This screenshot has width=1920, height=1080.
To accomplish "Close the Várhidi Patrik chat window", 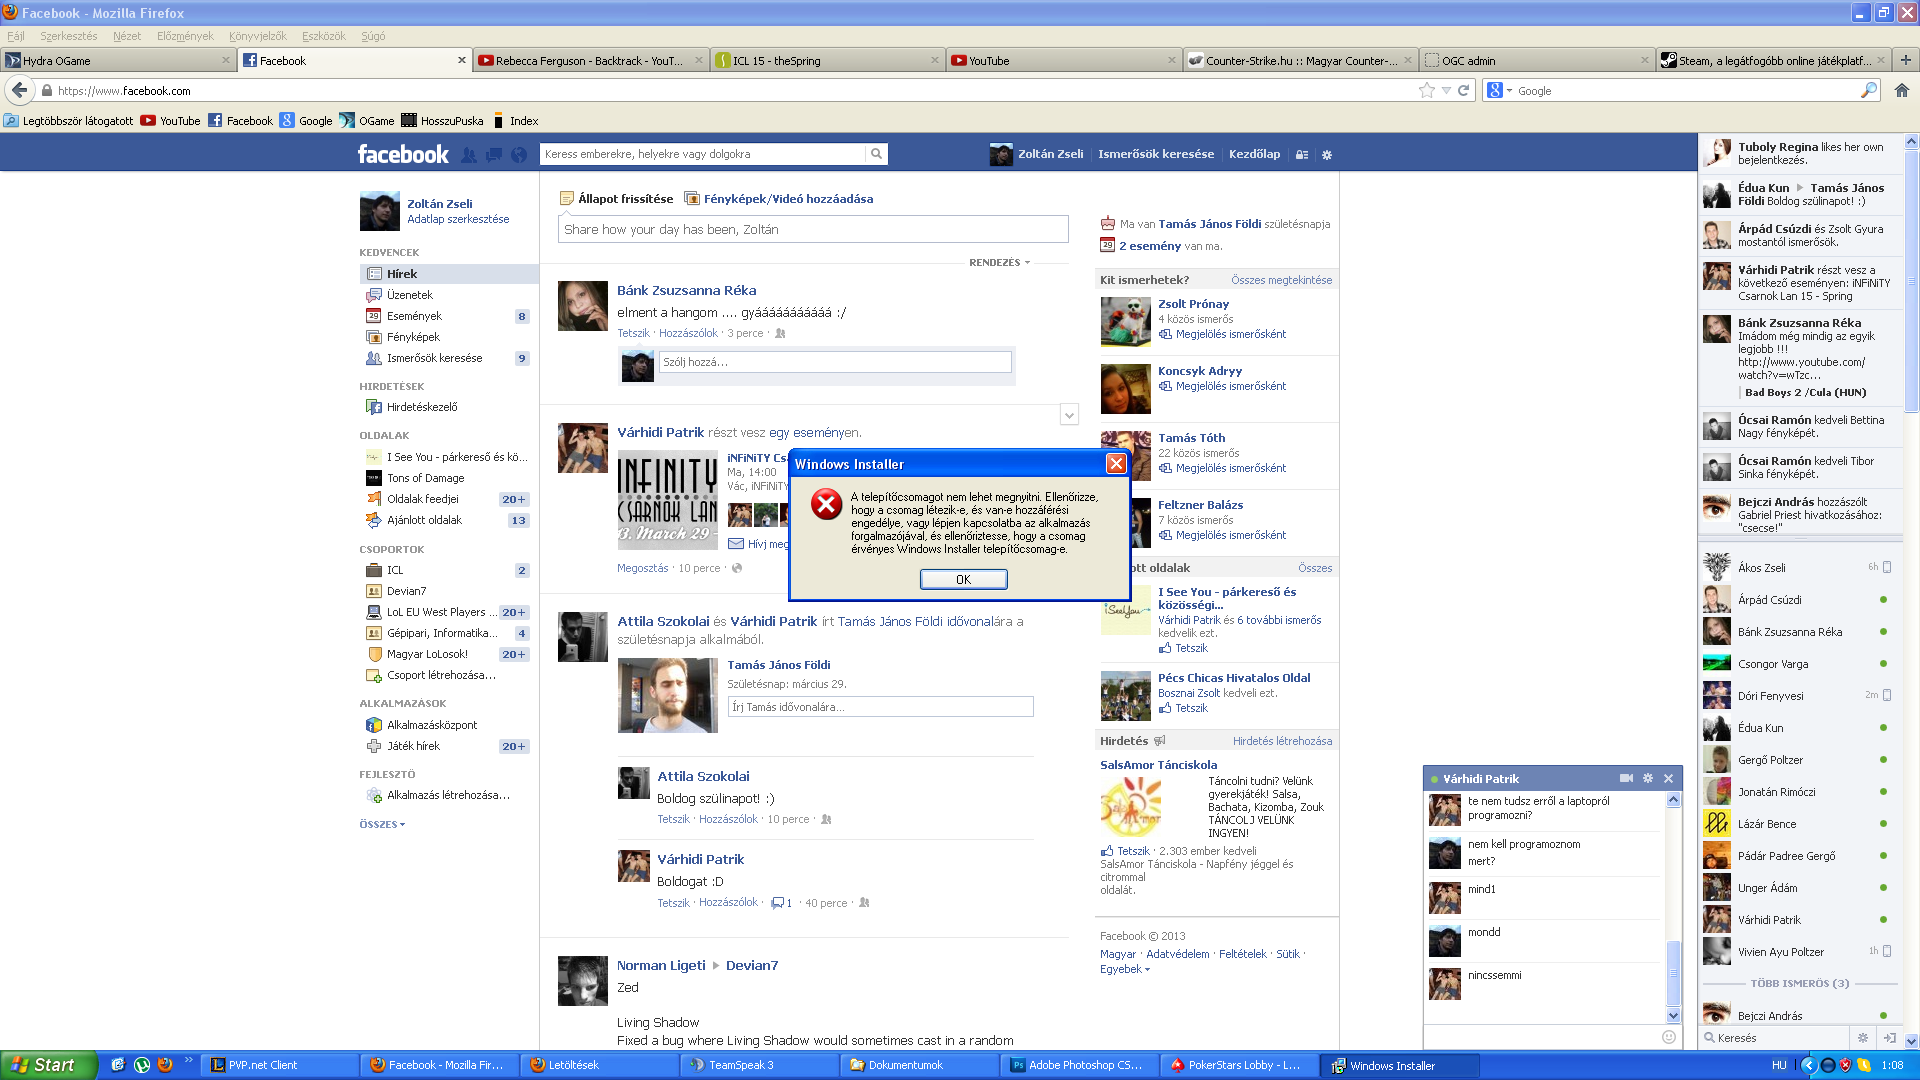I will tap(1668, 778).
